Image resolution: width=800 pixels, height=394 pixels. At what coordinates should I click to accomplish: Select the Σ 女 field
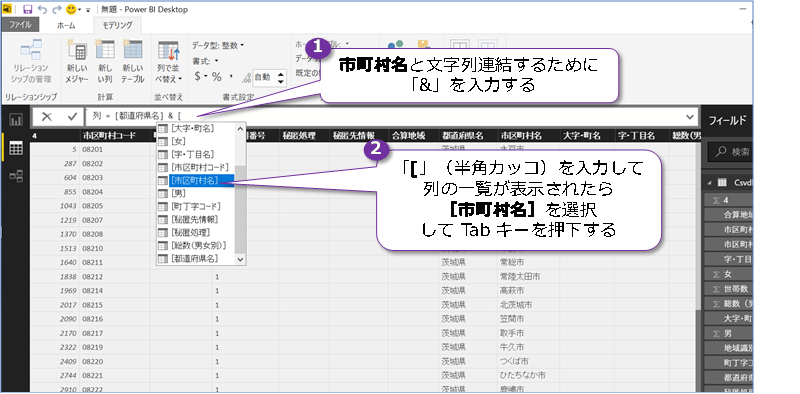(728, 275)
